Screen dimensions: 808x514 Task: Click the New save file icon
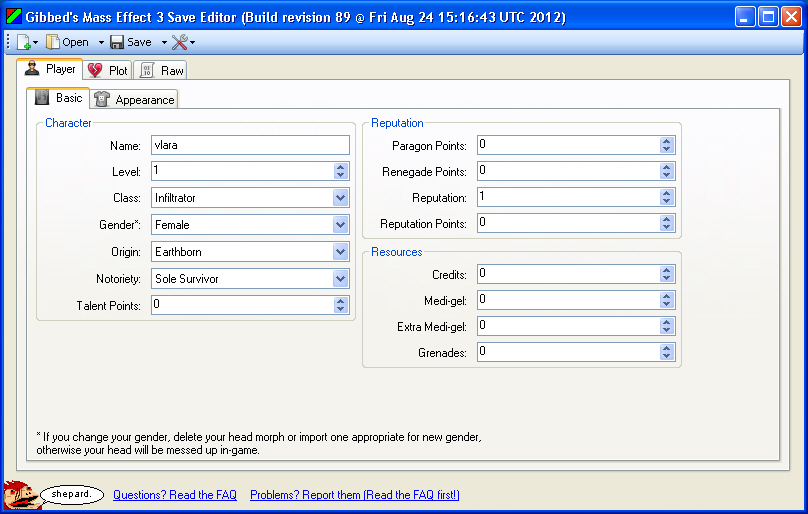(x=24, y=42)
